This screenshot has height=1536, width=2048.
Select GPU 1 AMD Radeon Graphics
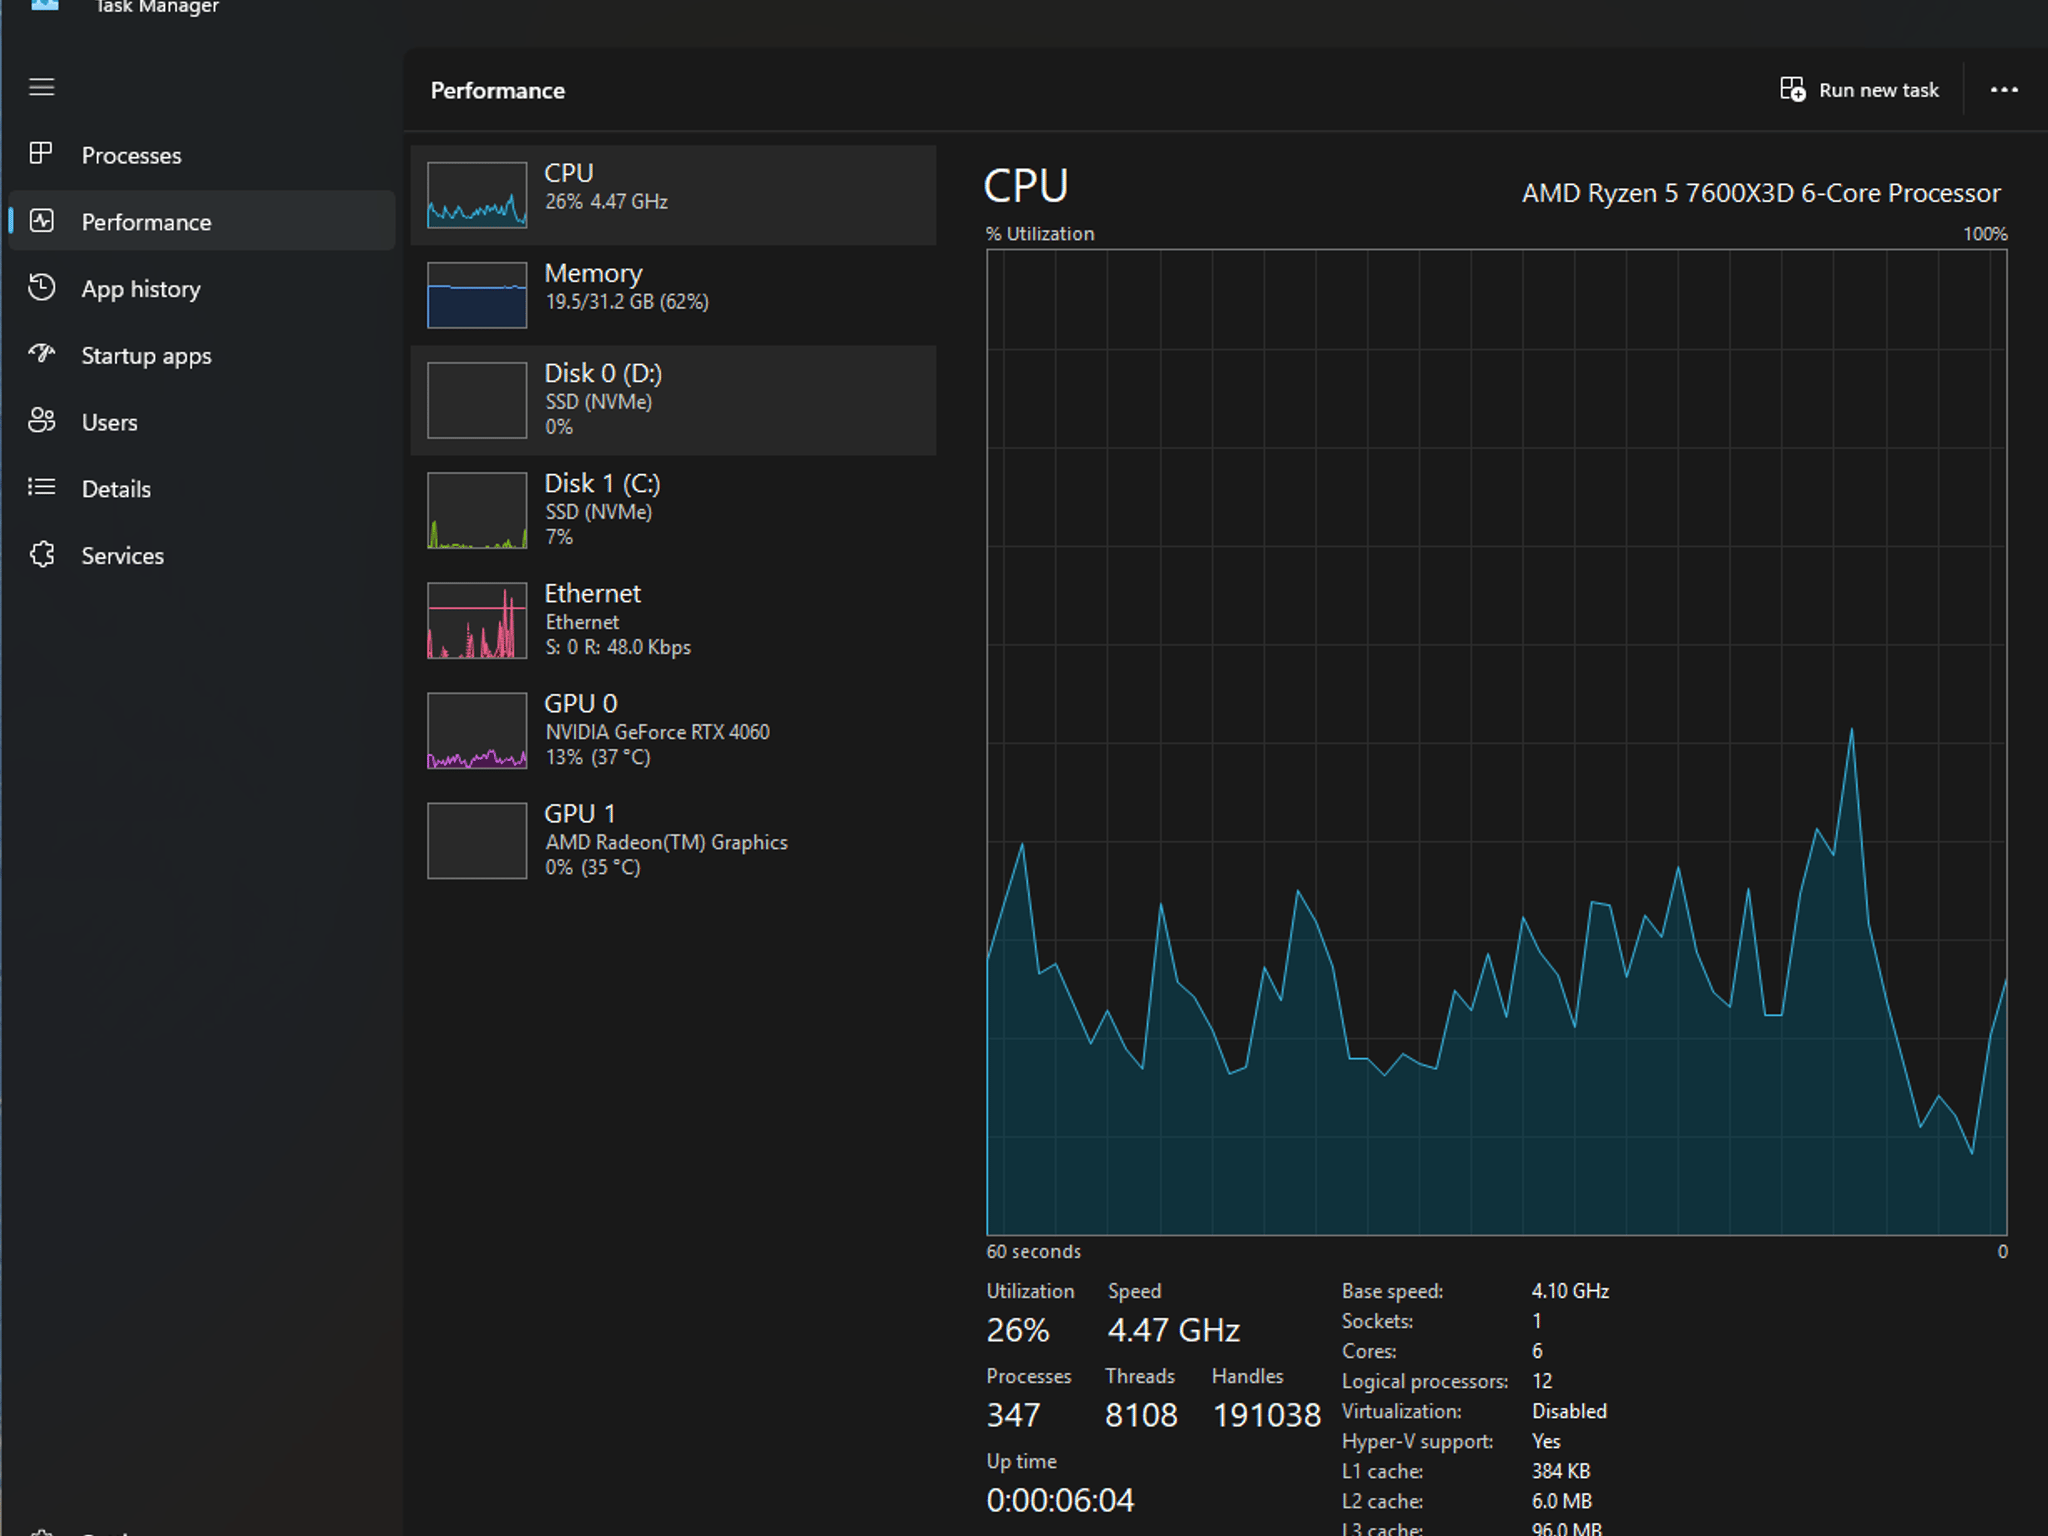(x=673, y=840)
